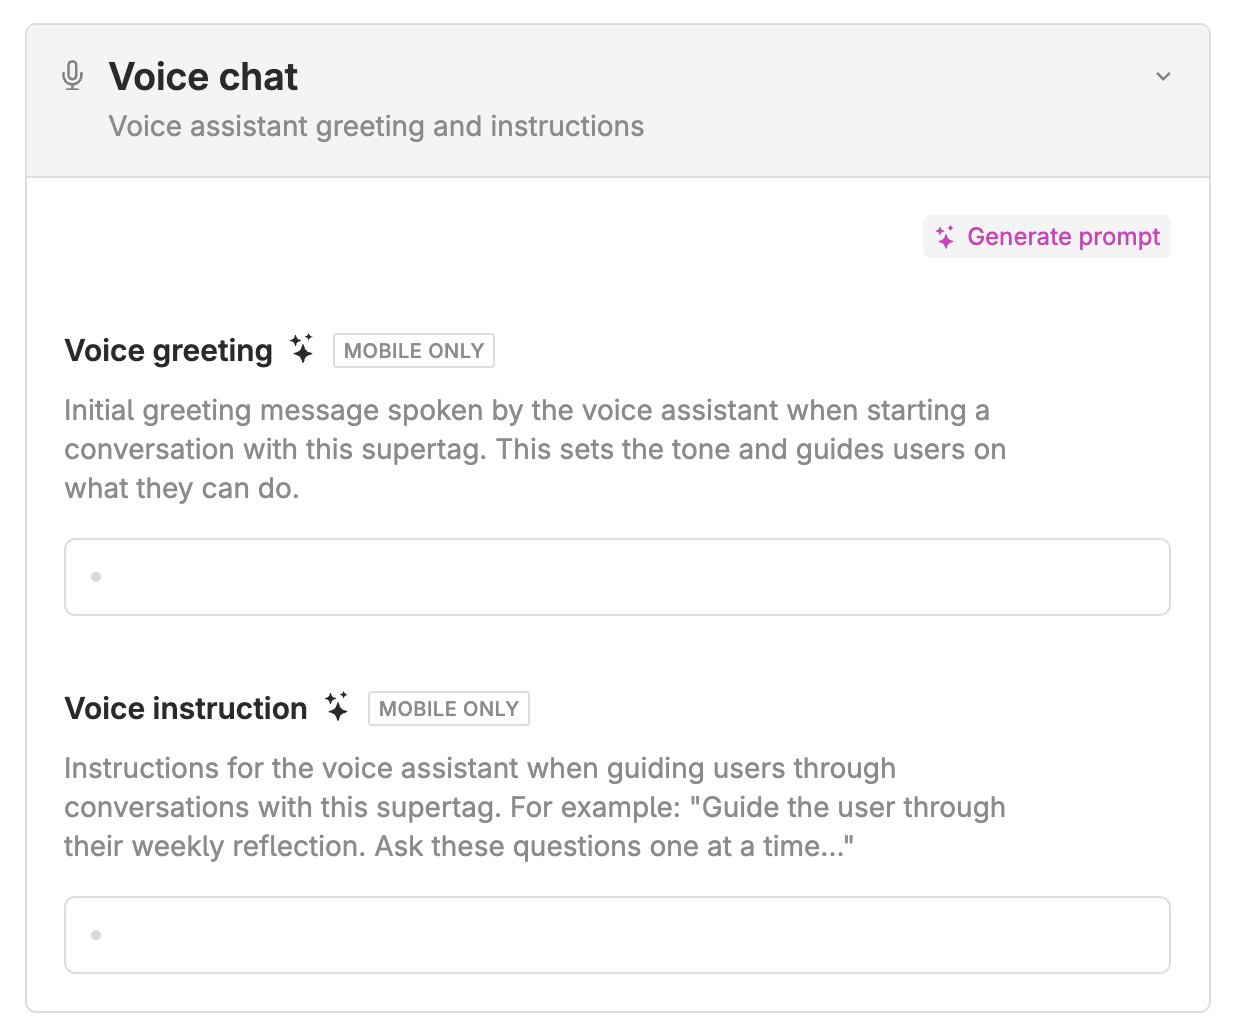Click the microphone icon beside Voice chat

[72, 76]
